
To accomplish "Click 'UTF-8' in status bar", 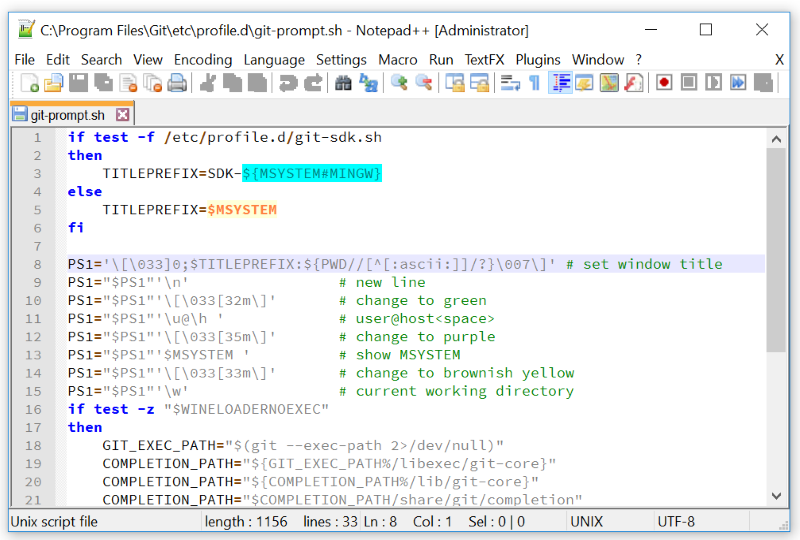I will click(676, 522).
